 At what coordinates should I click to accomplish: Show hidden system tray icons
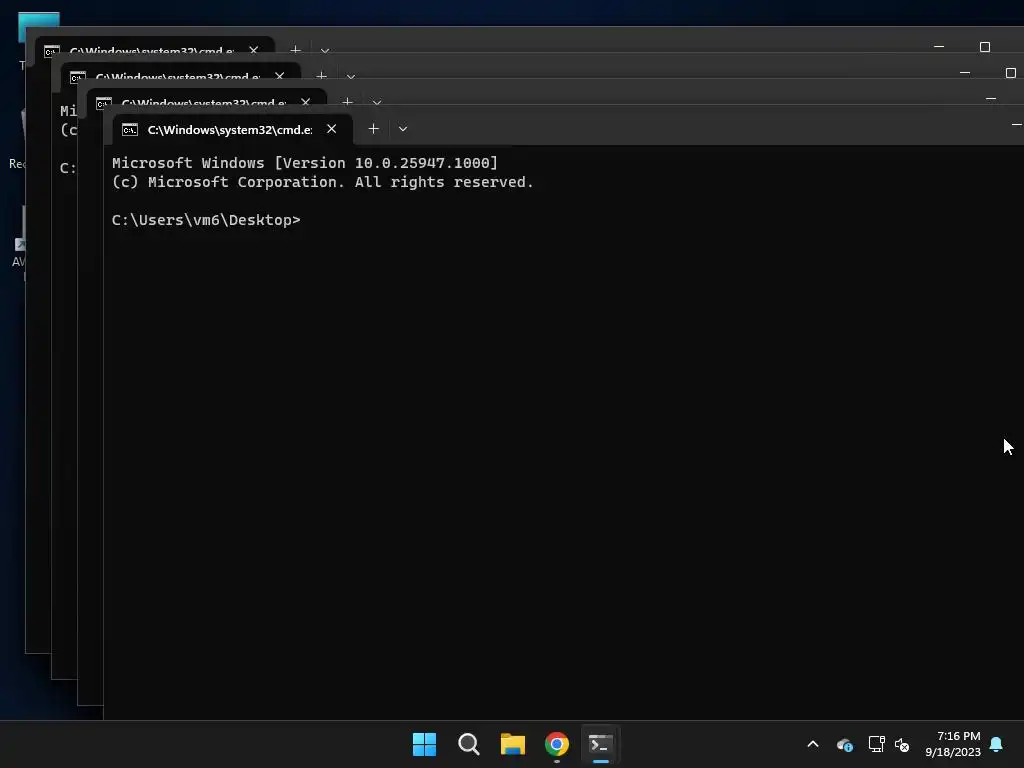pyautogui.click(x=813, y=744)
